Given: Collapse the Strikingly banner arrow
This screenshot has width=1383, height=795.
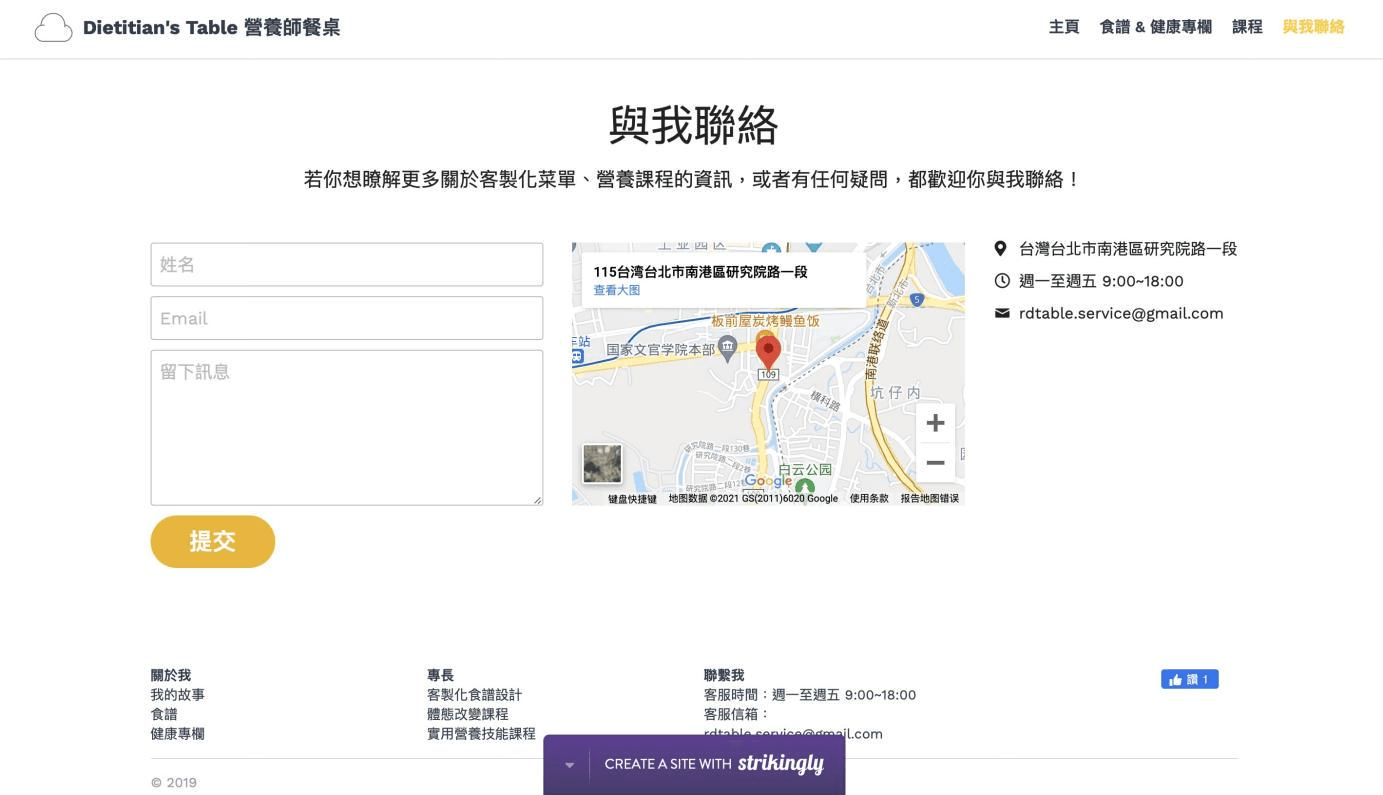Looking at the screenshot, I should pos(569,765).
